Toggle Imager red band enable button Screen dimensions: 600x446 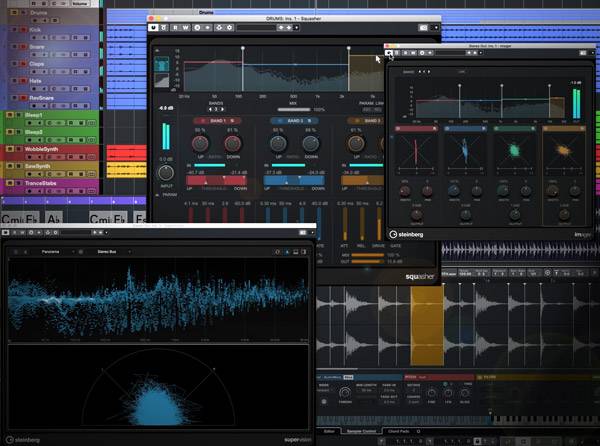pyautogui.click(x=398, y=129)
